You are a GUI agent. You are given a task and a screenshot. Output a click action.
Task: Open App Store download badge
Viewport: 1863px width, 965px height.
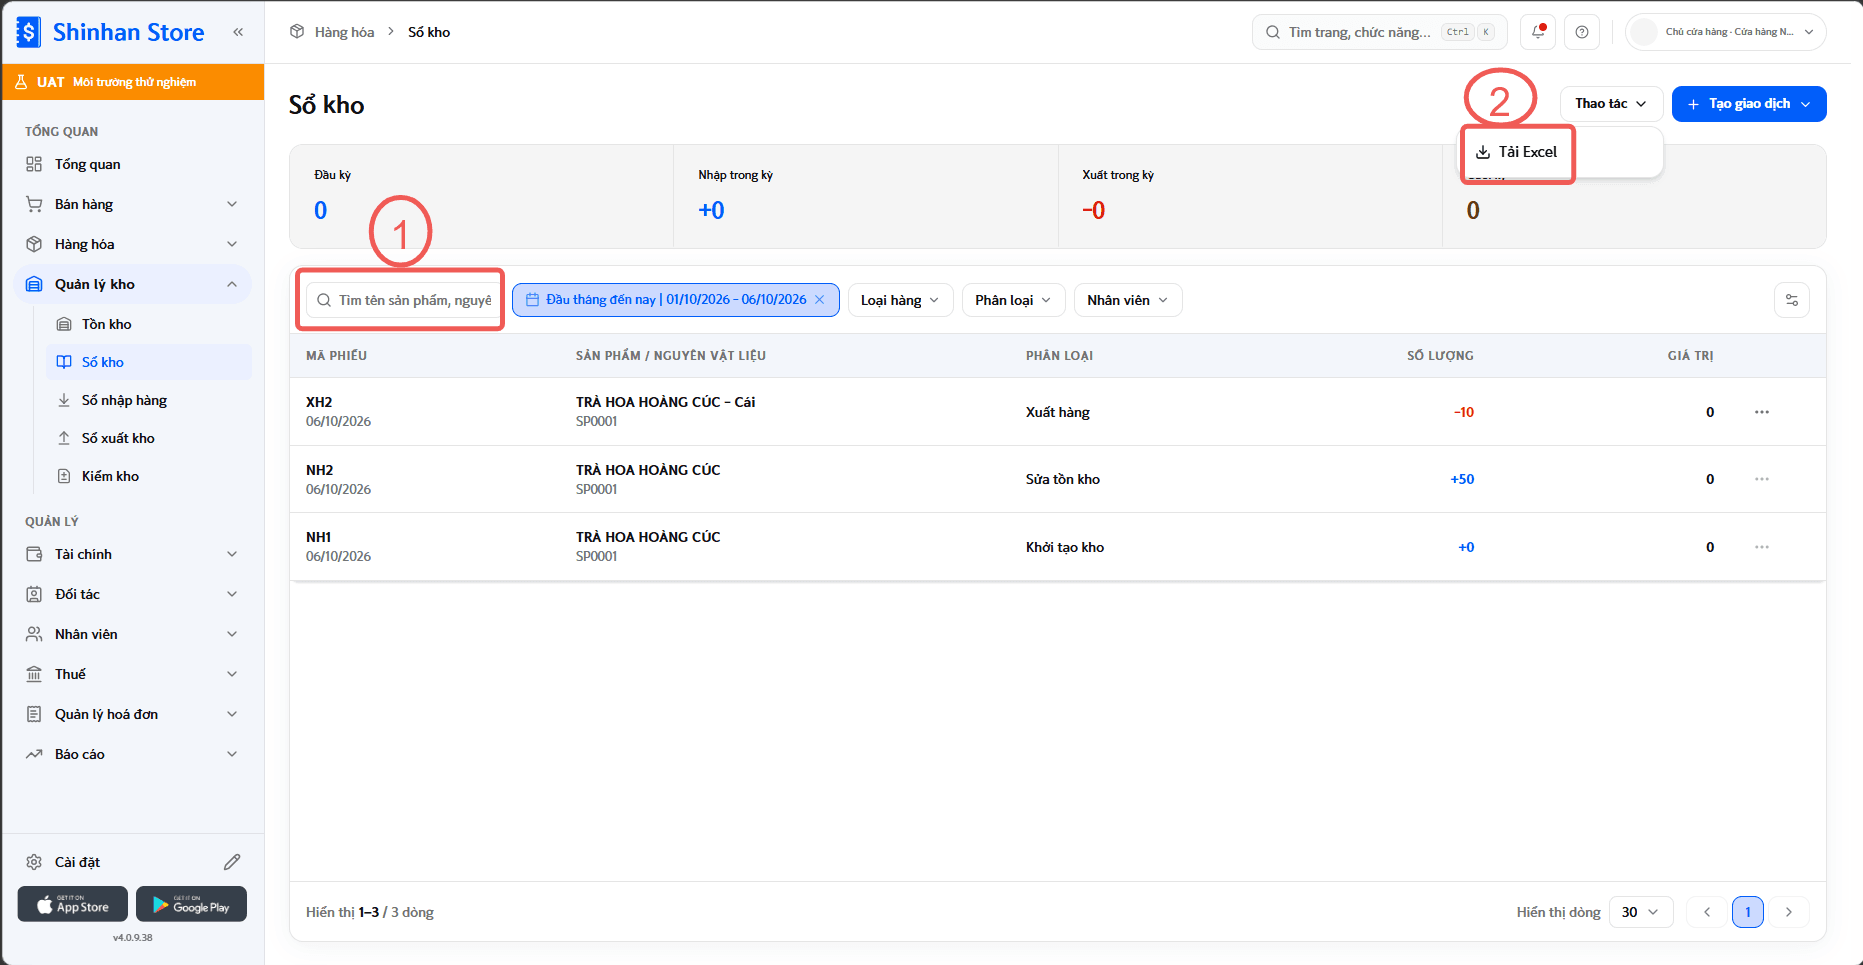click(x=73, y=904)
